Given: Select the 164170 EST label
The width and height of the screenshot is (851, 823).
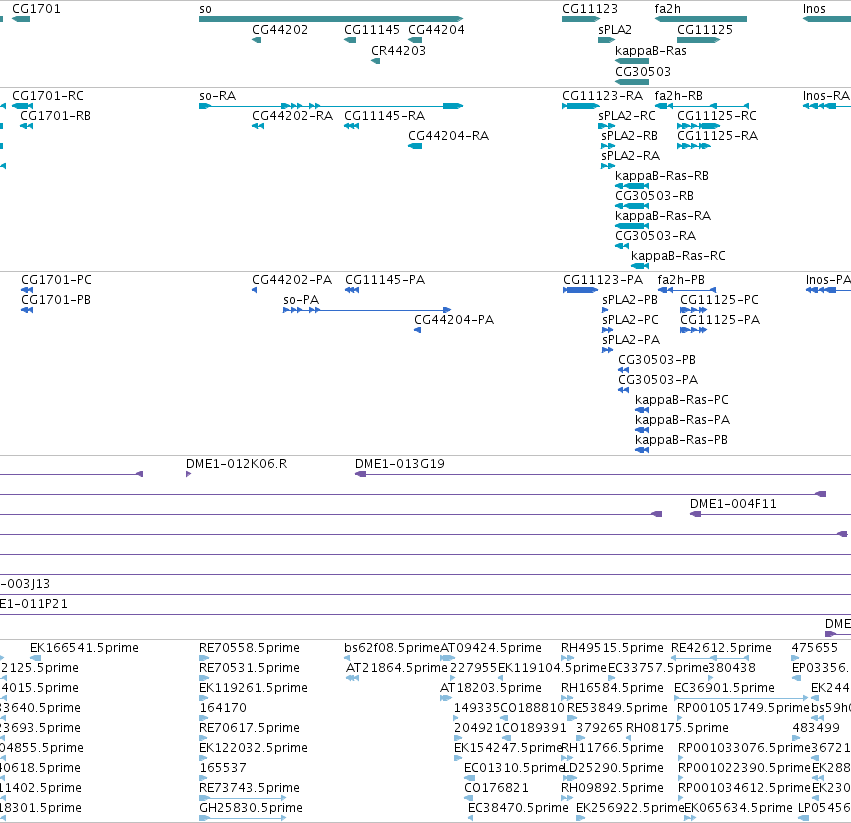Looking at the screenshot, I should (x=223, y=708).
